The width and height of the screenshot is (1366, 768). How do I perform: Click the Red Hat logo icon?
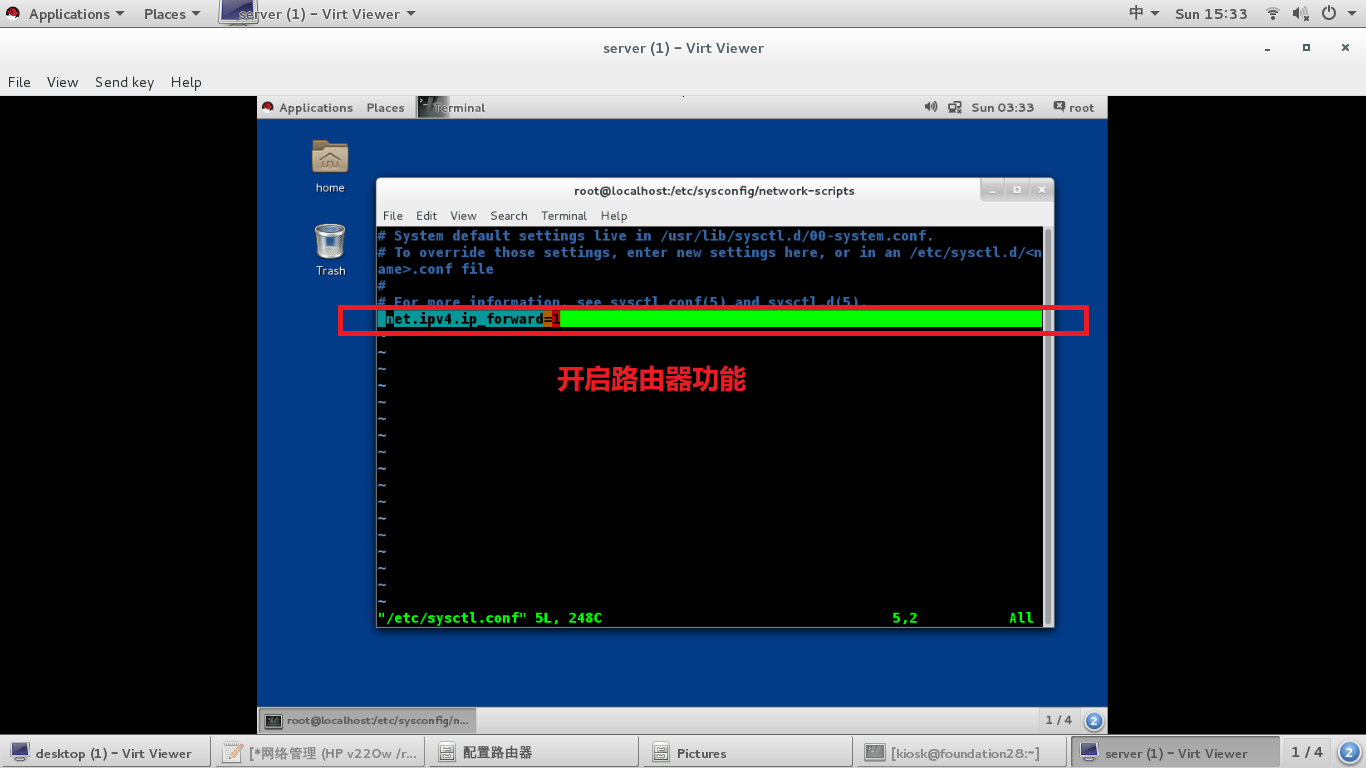[13, 14]
